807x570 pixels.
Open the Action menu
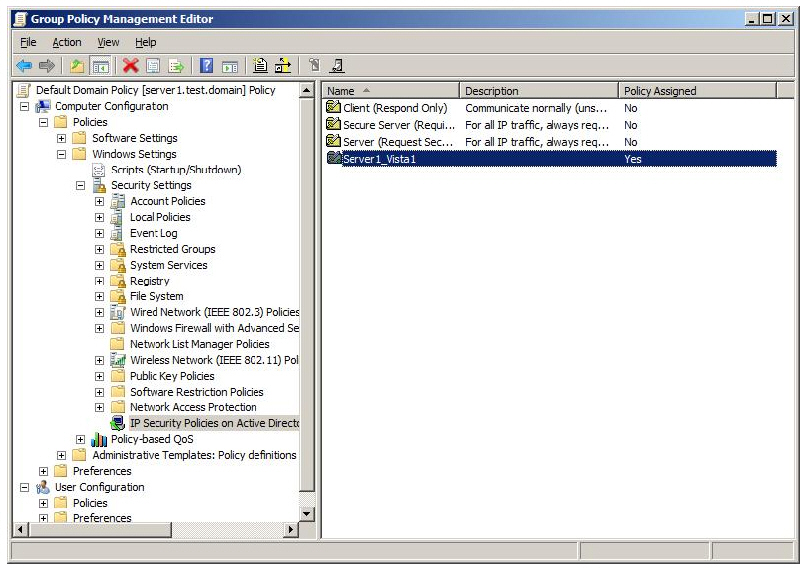click(67, 42)
